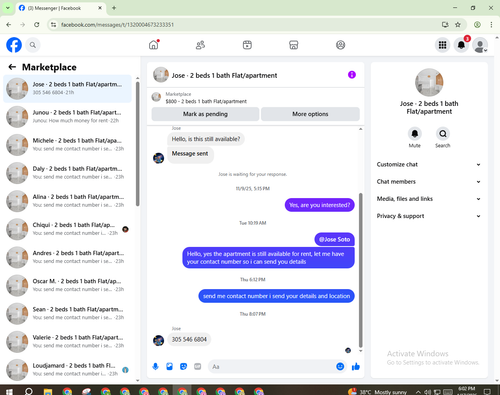Viewport: 500px width, 395px height.
Task: Open Alina conversation in the list
Action: (x=67, y=201)
